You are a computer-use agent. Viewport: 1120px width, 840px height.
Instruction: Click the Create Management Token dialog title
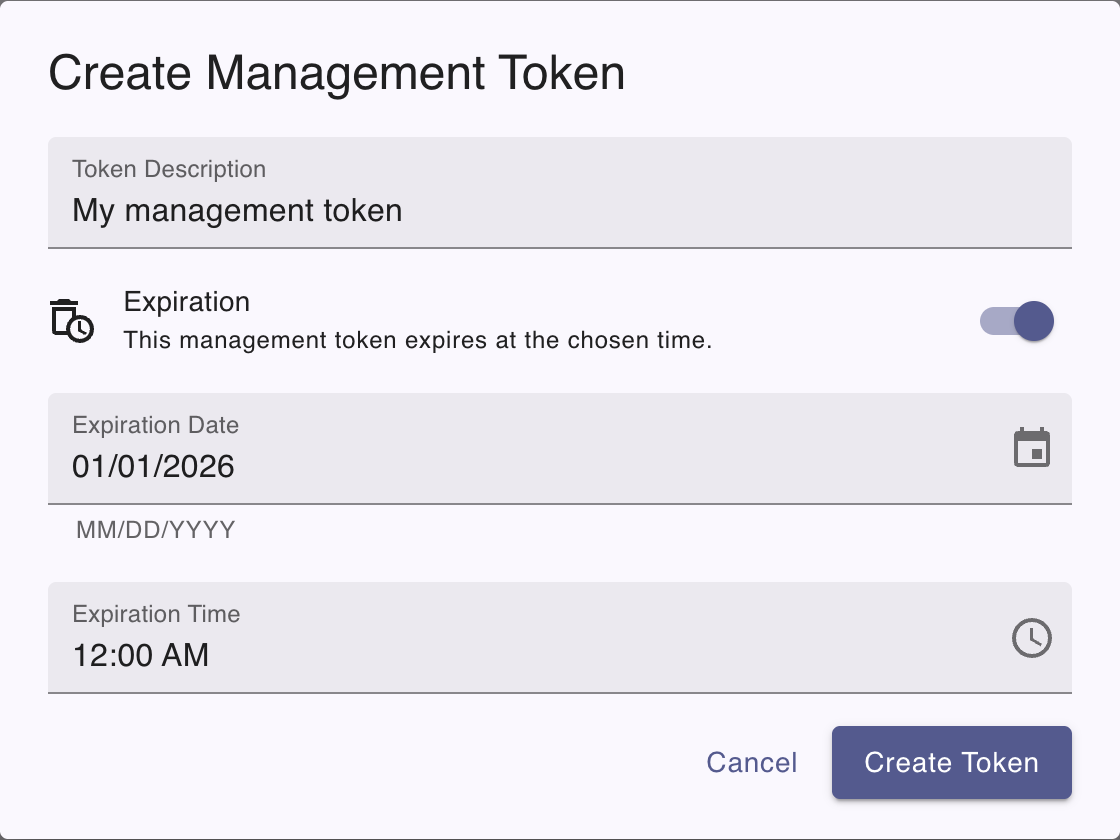coord(336,72)
